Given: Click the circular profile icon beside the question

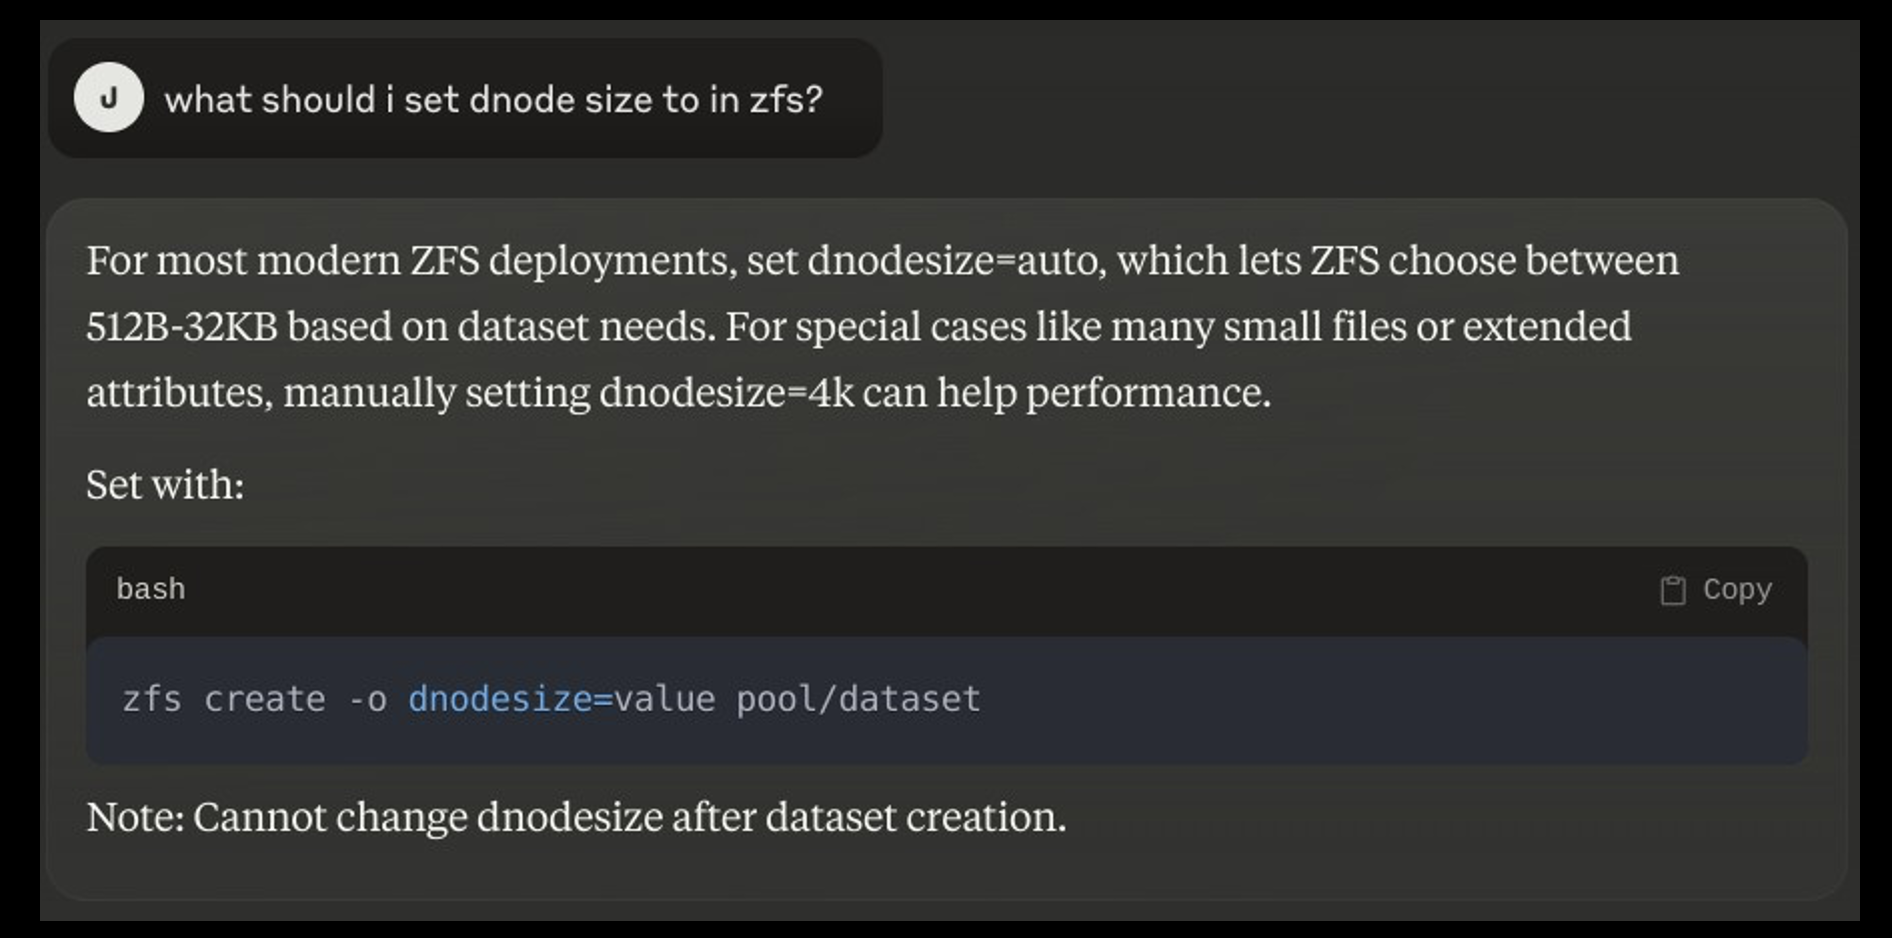Looking at the screenshot, I should pyautogui.click(x=111, y=97).
